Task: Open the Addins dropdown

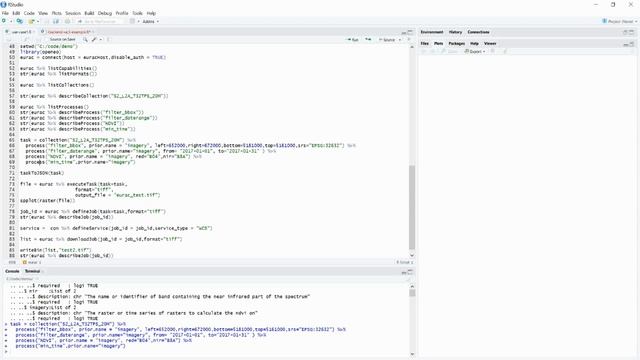Action: click(150, 21)
